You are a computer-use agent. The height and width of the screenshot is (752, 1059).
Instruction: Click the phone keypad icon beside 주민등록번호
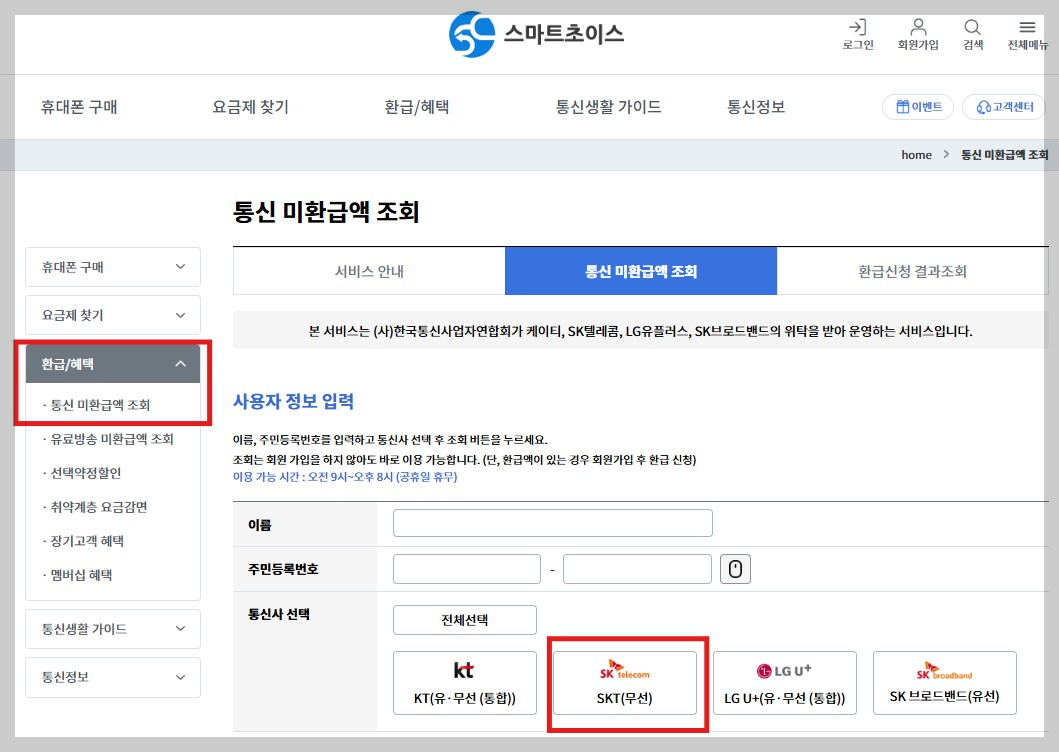(x=735, y=568)
